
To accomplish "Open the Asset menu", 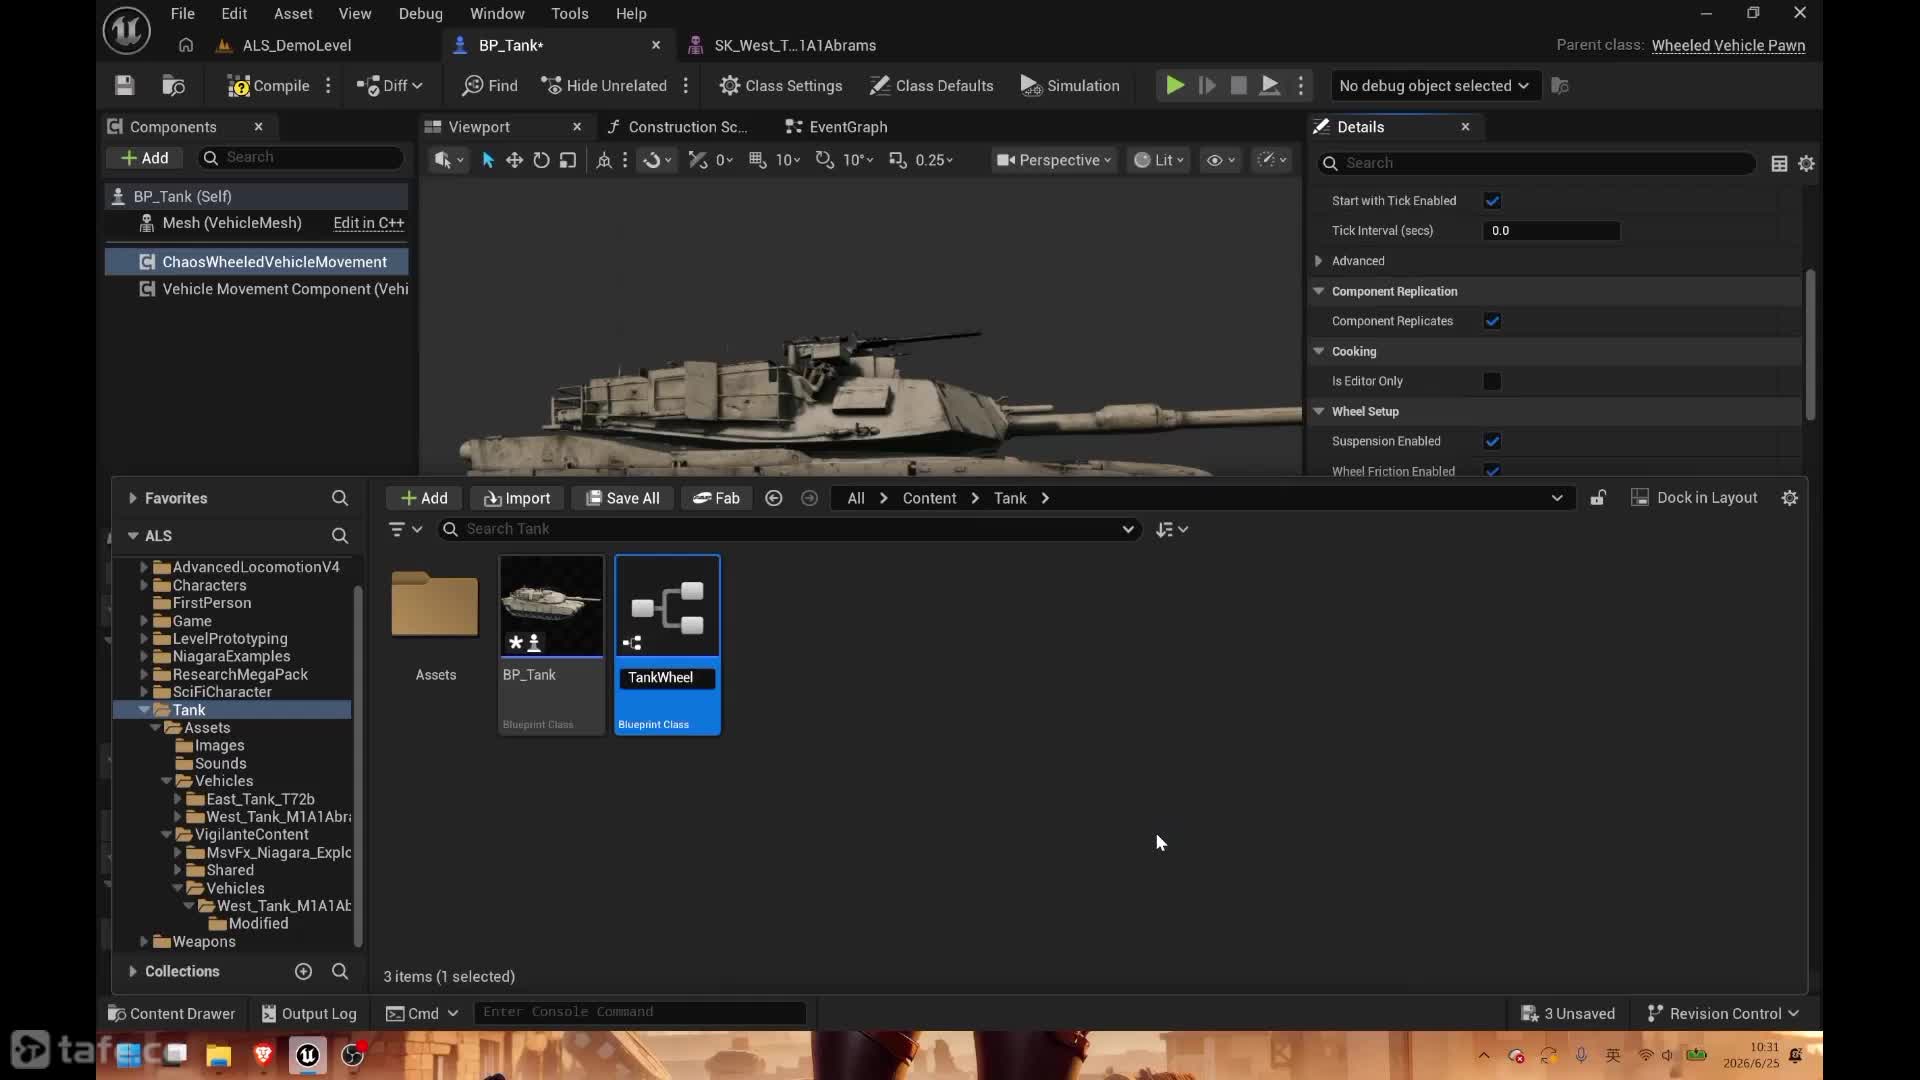I will click(x=293, y=14).
